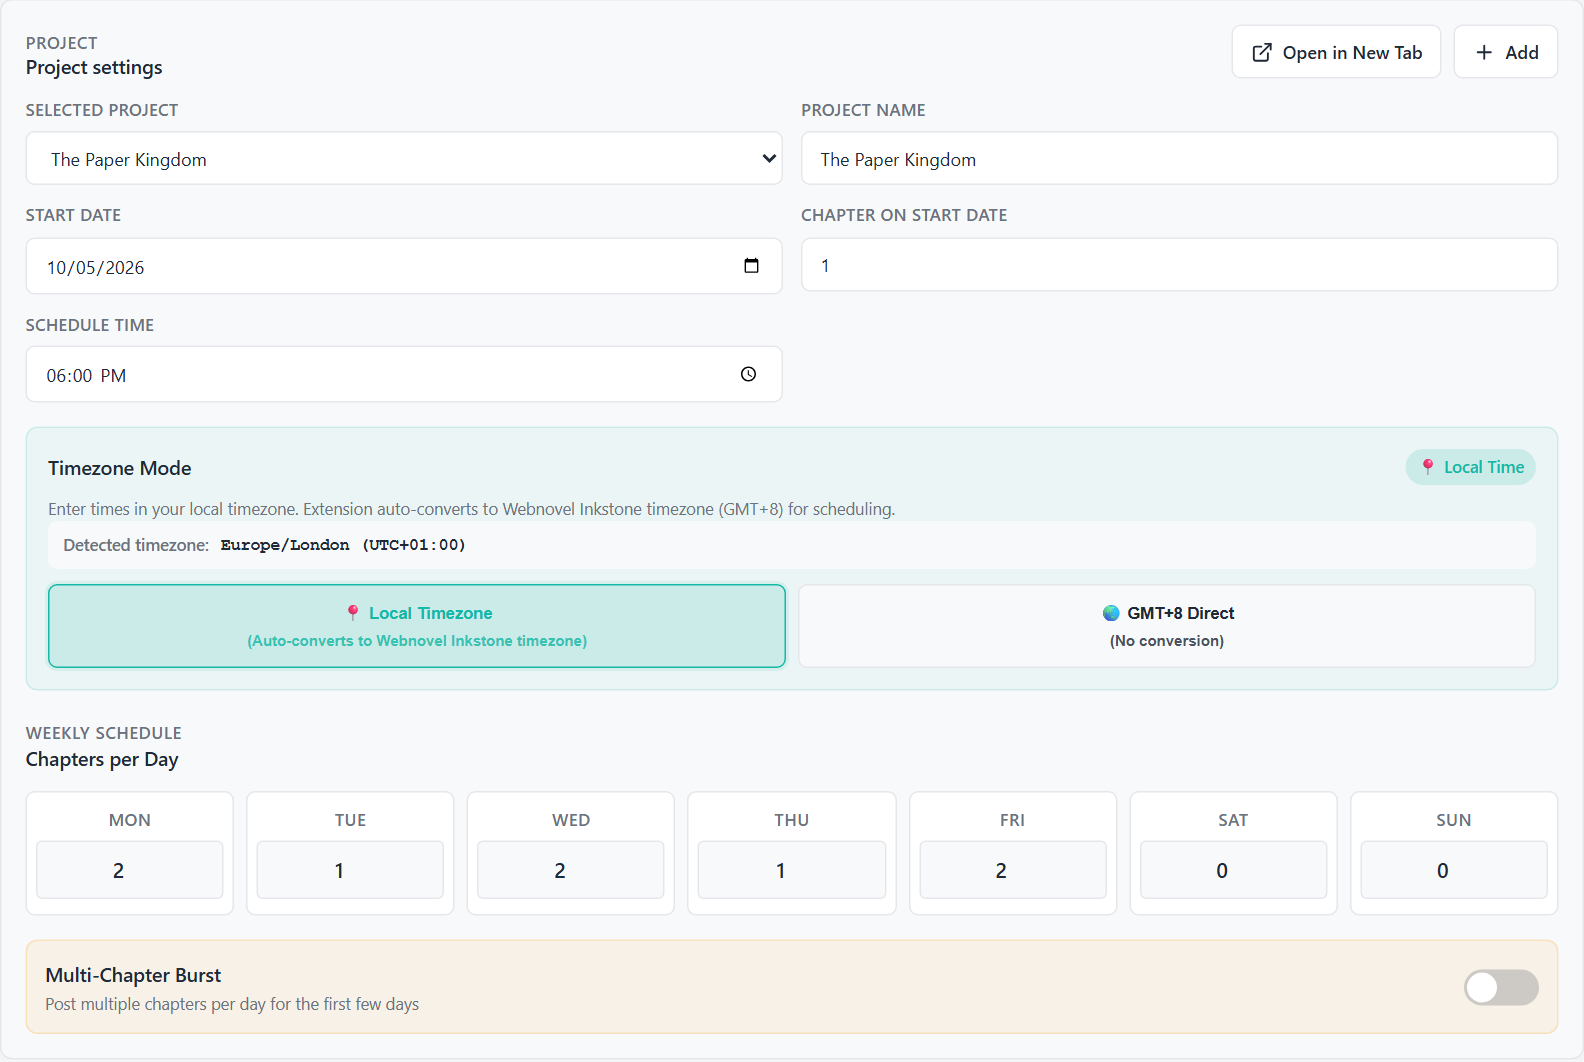Viewport: 1584px width, 1062px height.
Task: Click the THU chapters-per-day input
Action: tap(792, 870)
